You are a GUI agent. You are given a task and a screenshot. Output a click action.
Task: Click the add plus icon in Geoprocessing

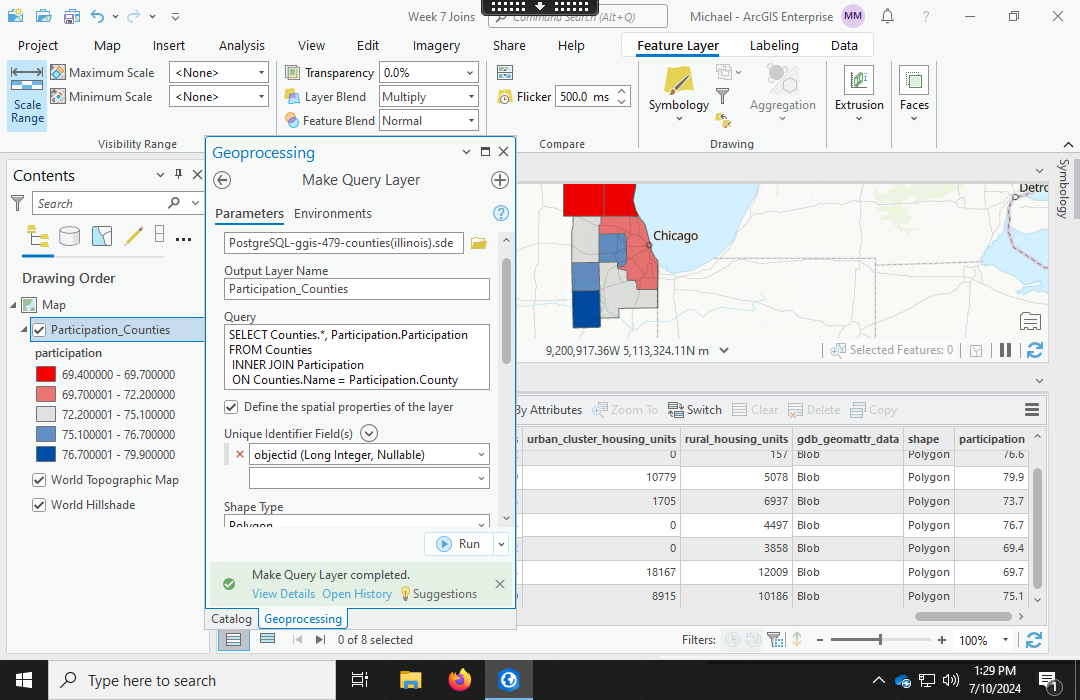pos(500,180)
